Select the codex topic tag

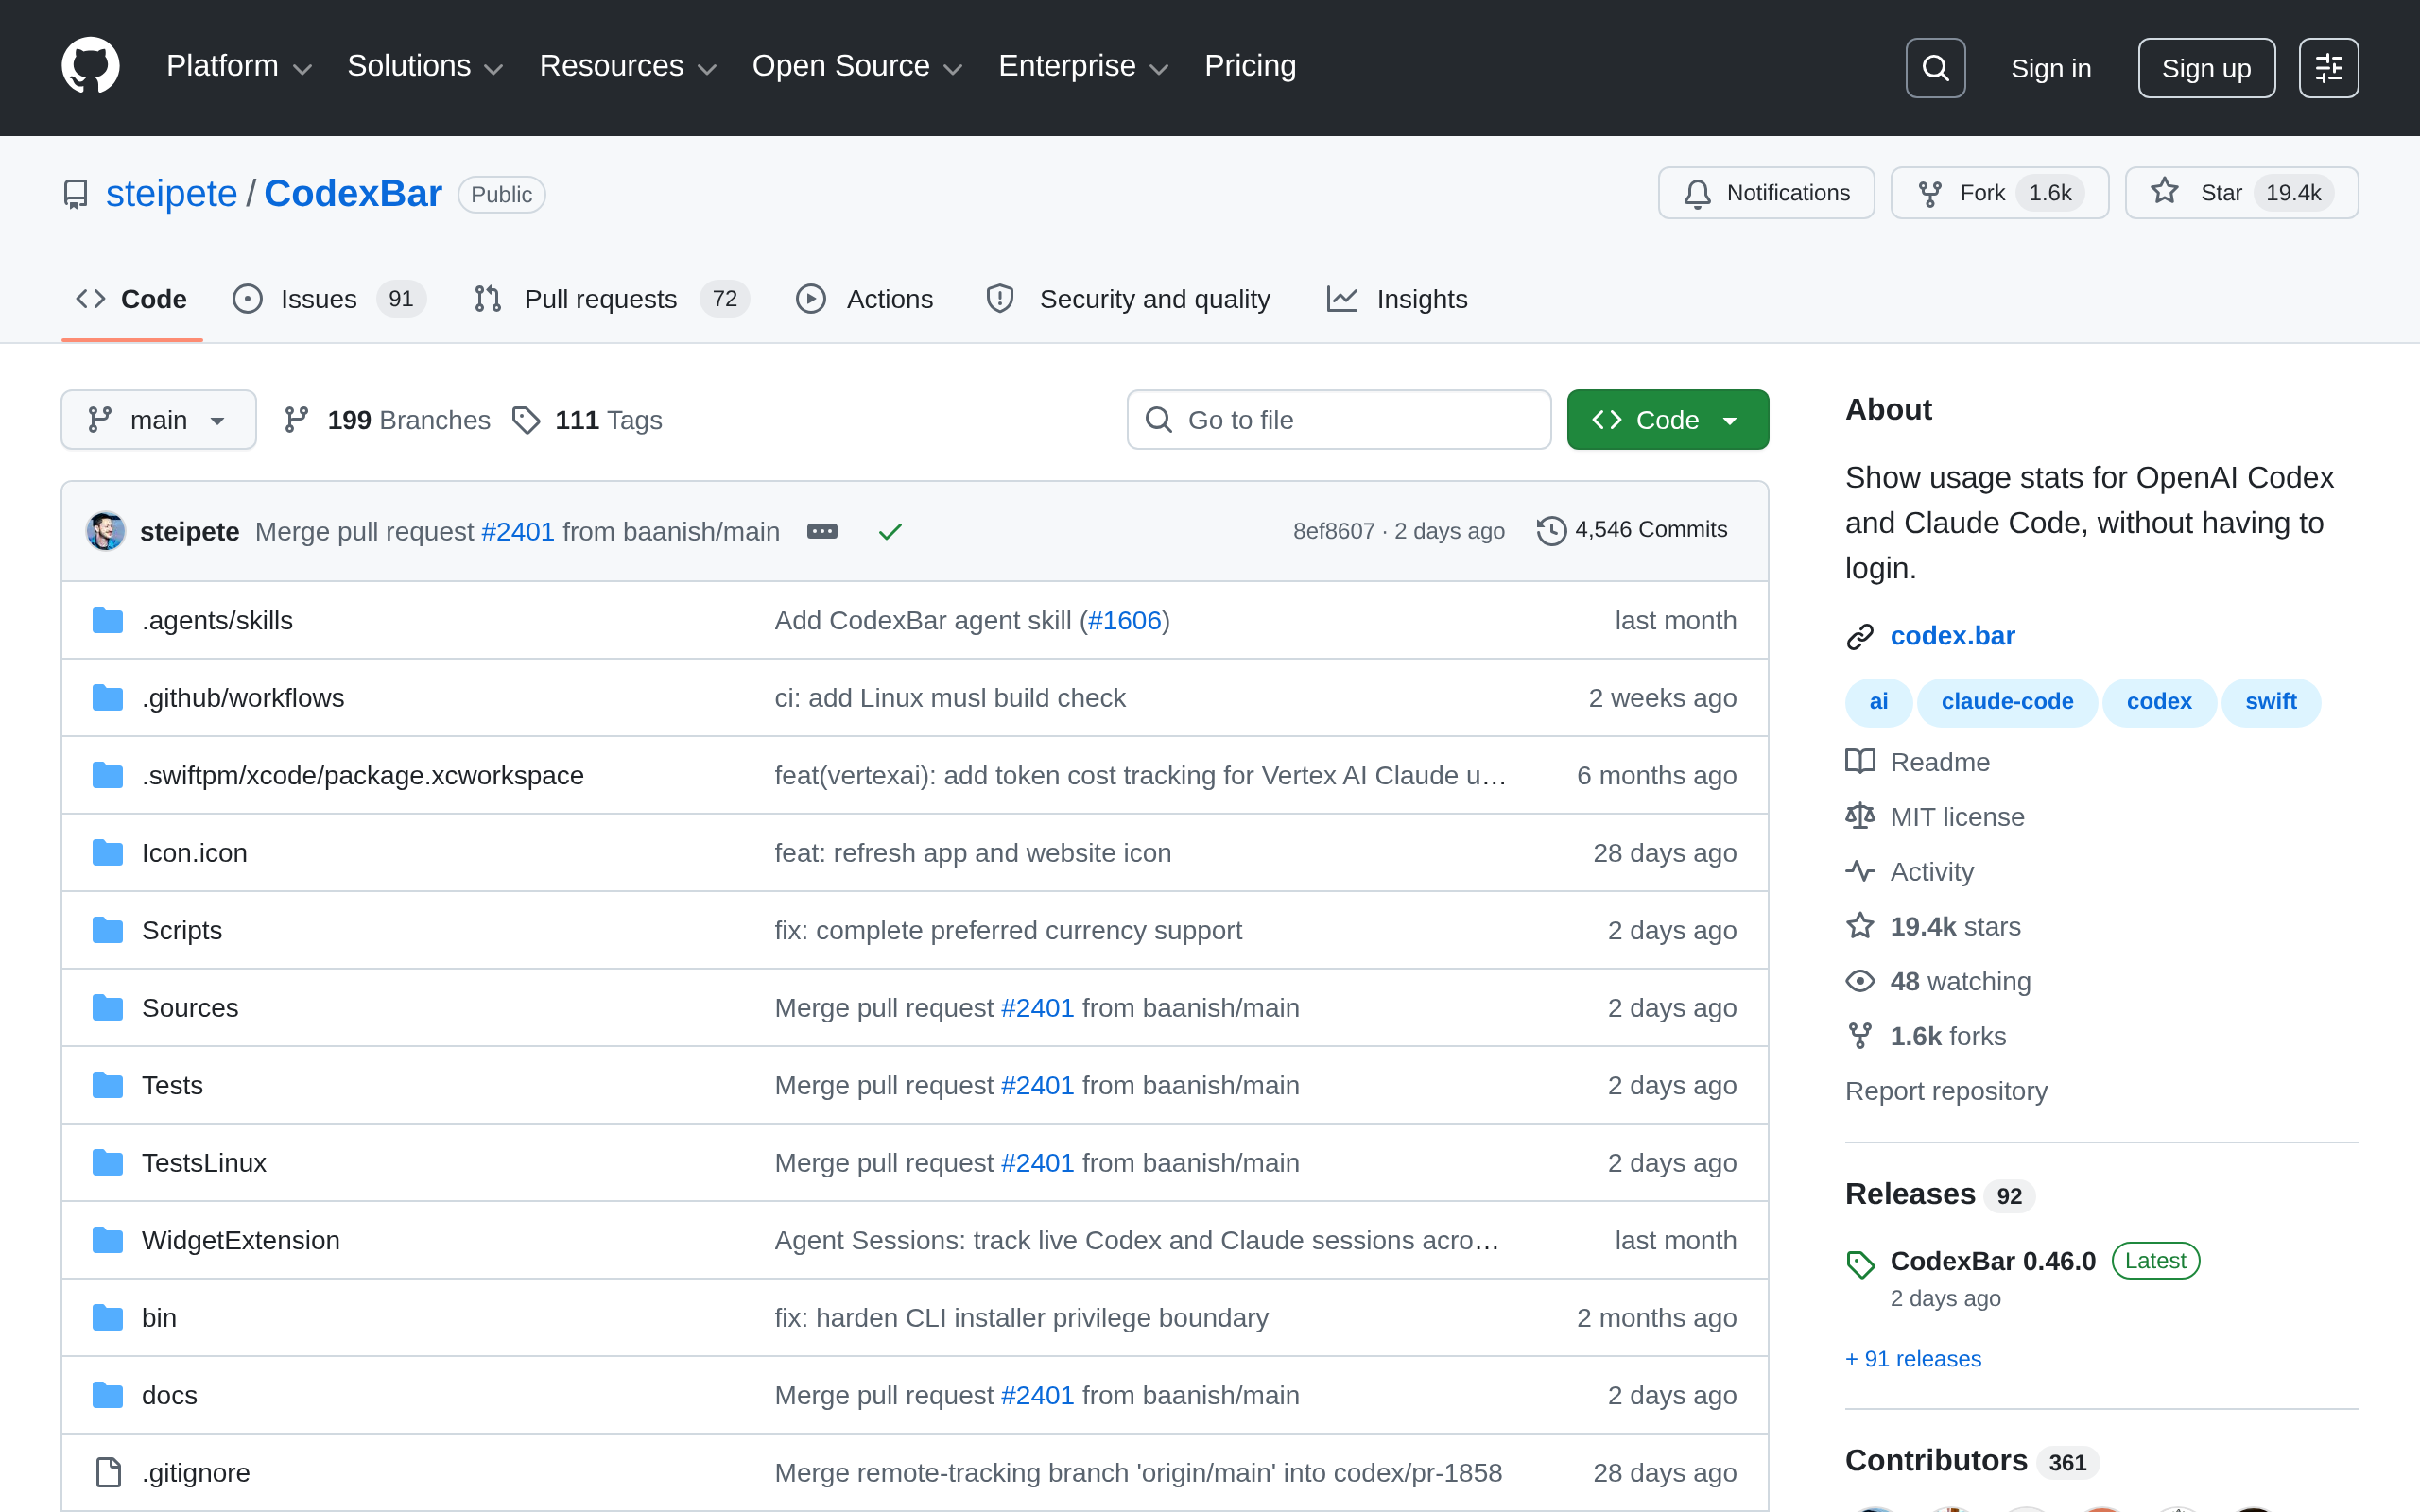coord(2159,702)
